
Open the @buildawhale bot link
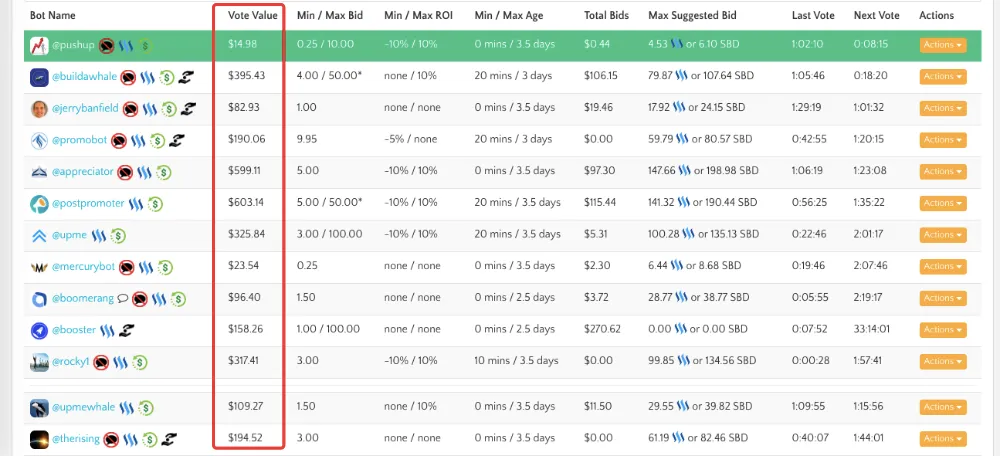[84, 77]
